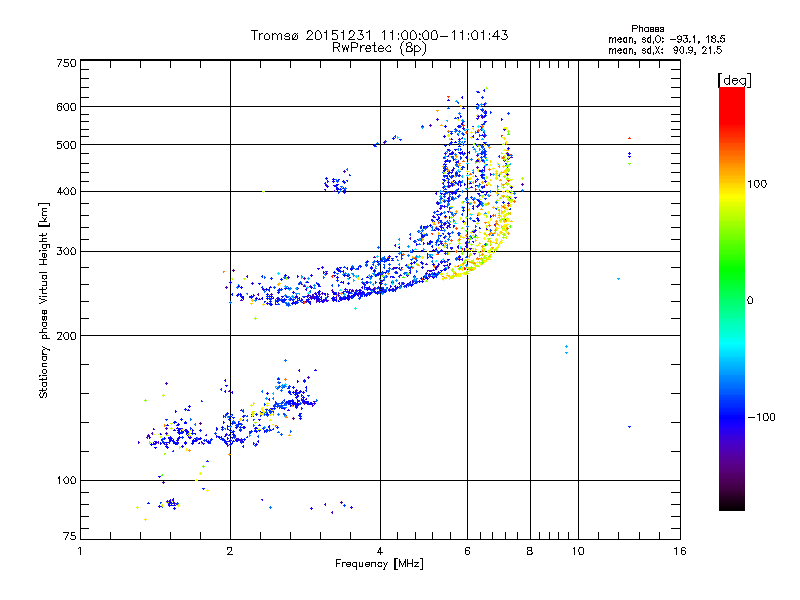800x600 pixels.
Task: Click the isolated echo cluster near 3.3 MHz, 400 km
Action: click(337, 181)
